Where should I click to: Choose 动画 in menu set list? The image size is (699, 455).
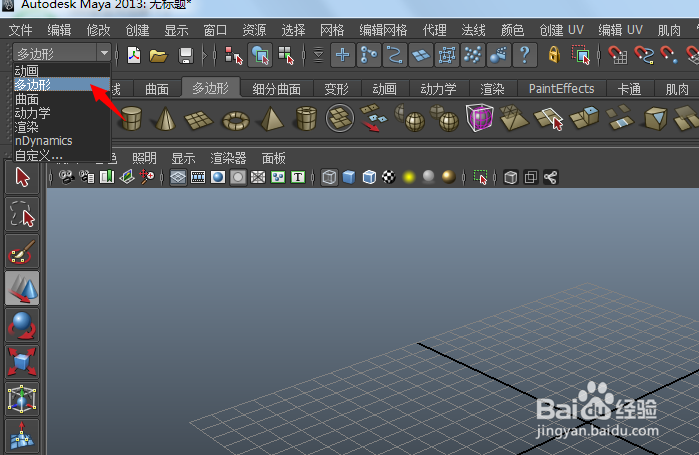coord(61,70)
